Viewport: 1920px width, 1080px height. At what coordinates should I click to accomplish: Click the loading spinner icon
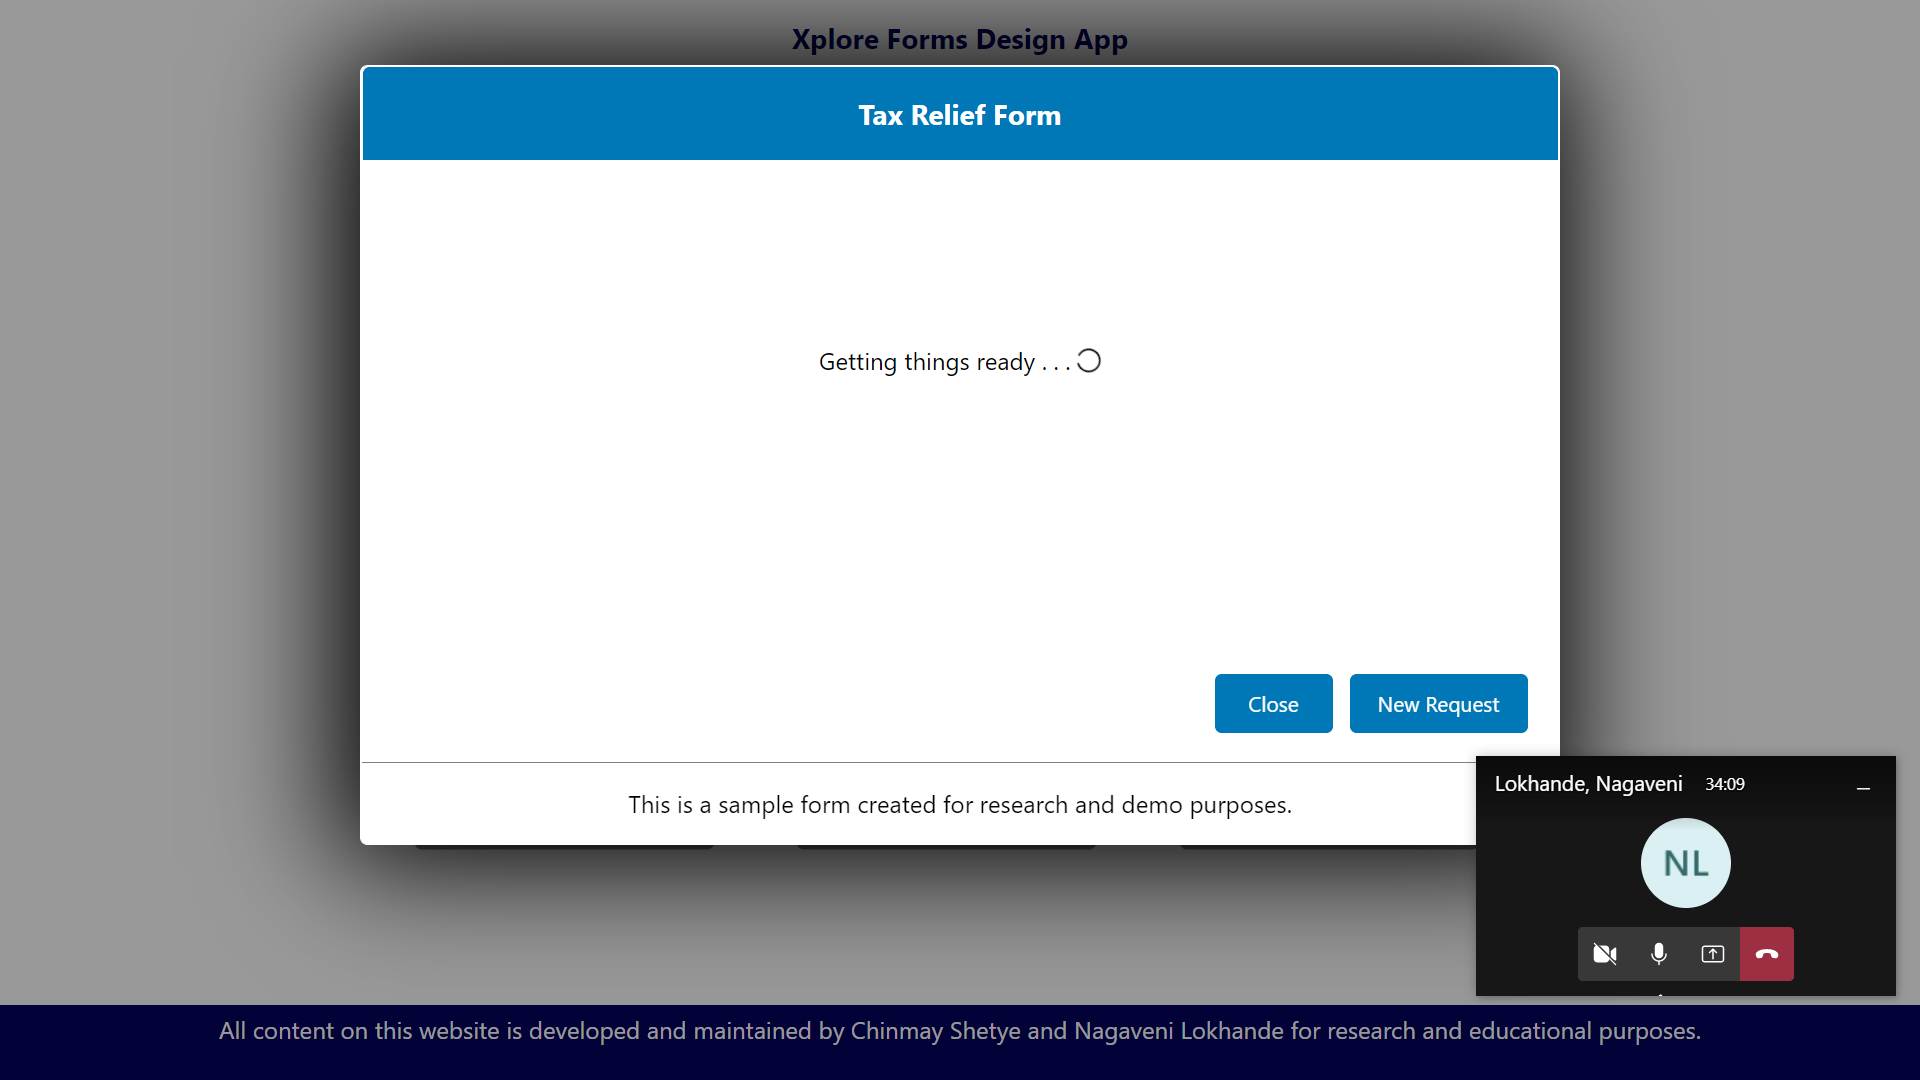tap(1089, 361)
